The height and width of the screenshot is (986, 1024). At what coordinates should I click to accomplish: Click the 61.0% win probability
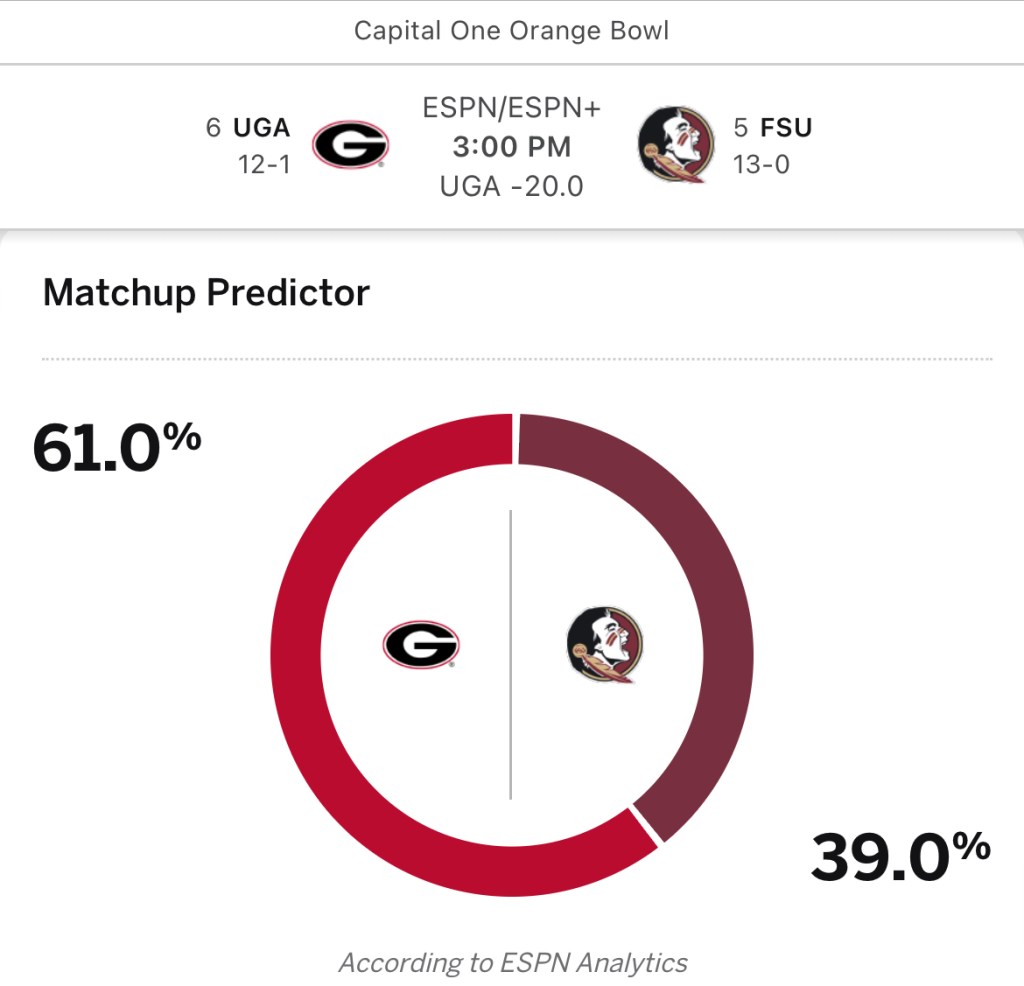[117, 445]
